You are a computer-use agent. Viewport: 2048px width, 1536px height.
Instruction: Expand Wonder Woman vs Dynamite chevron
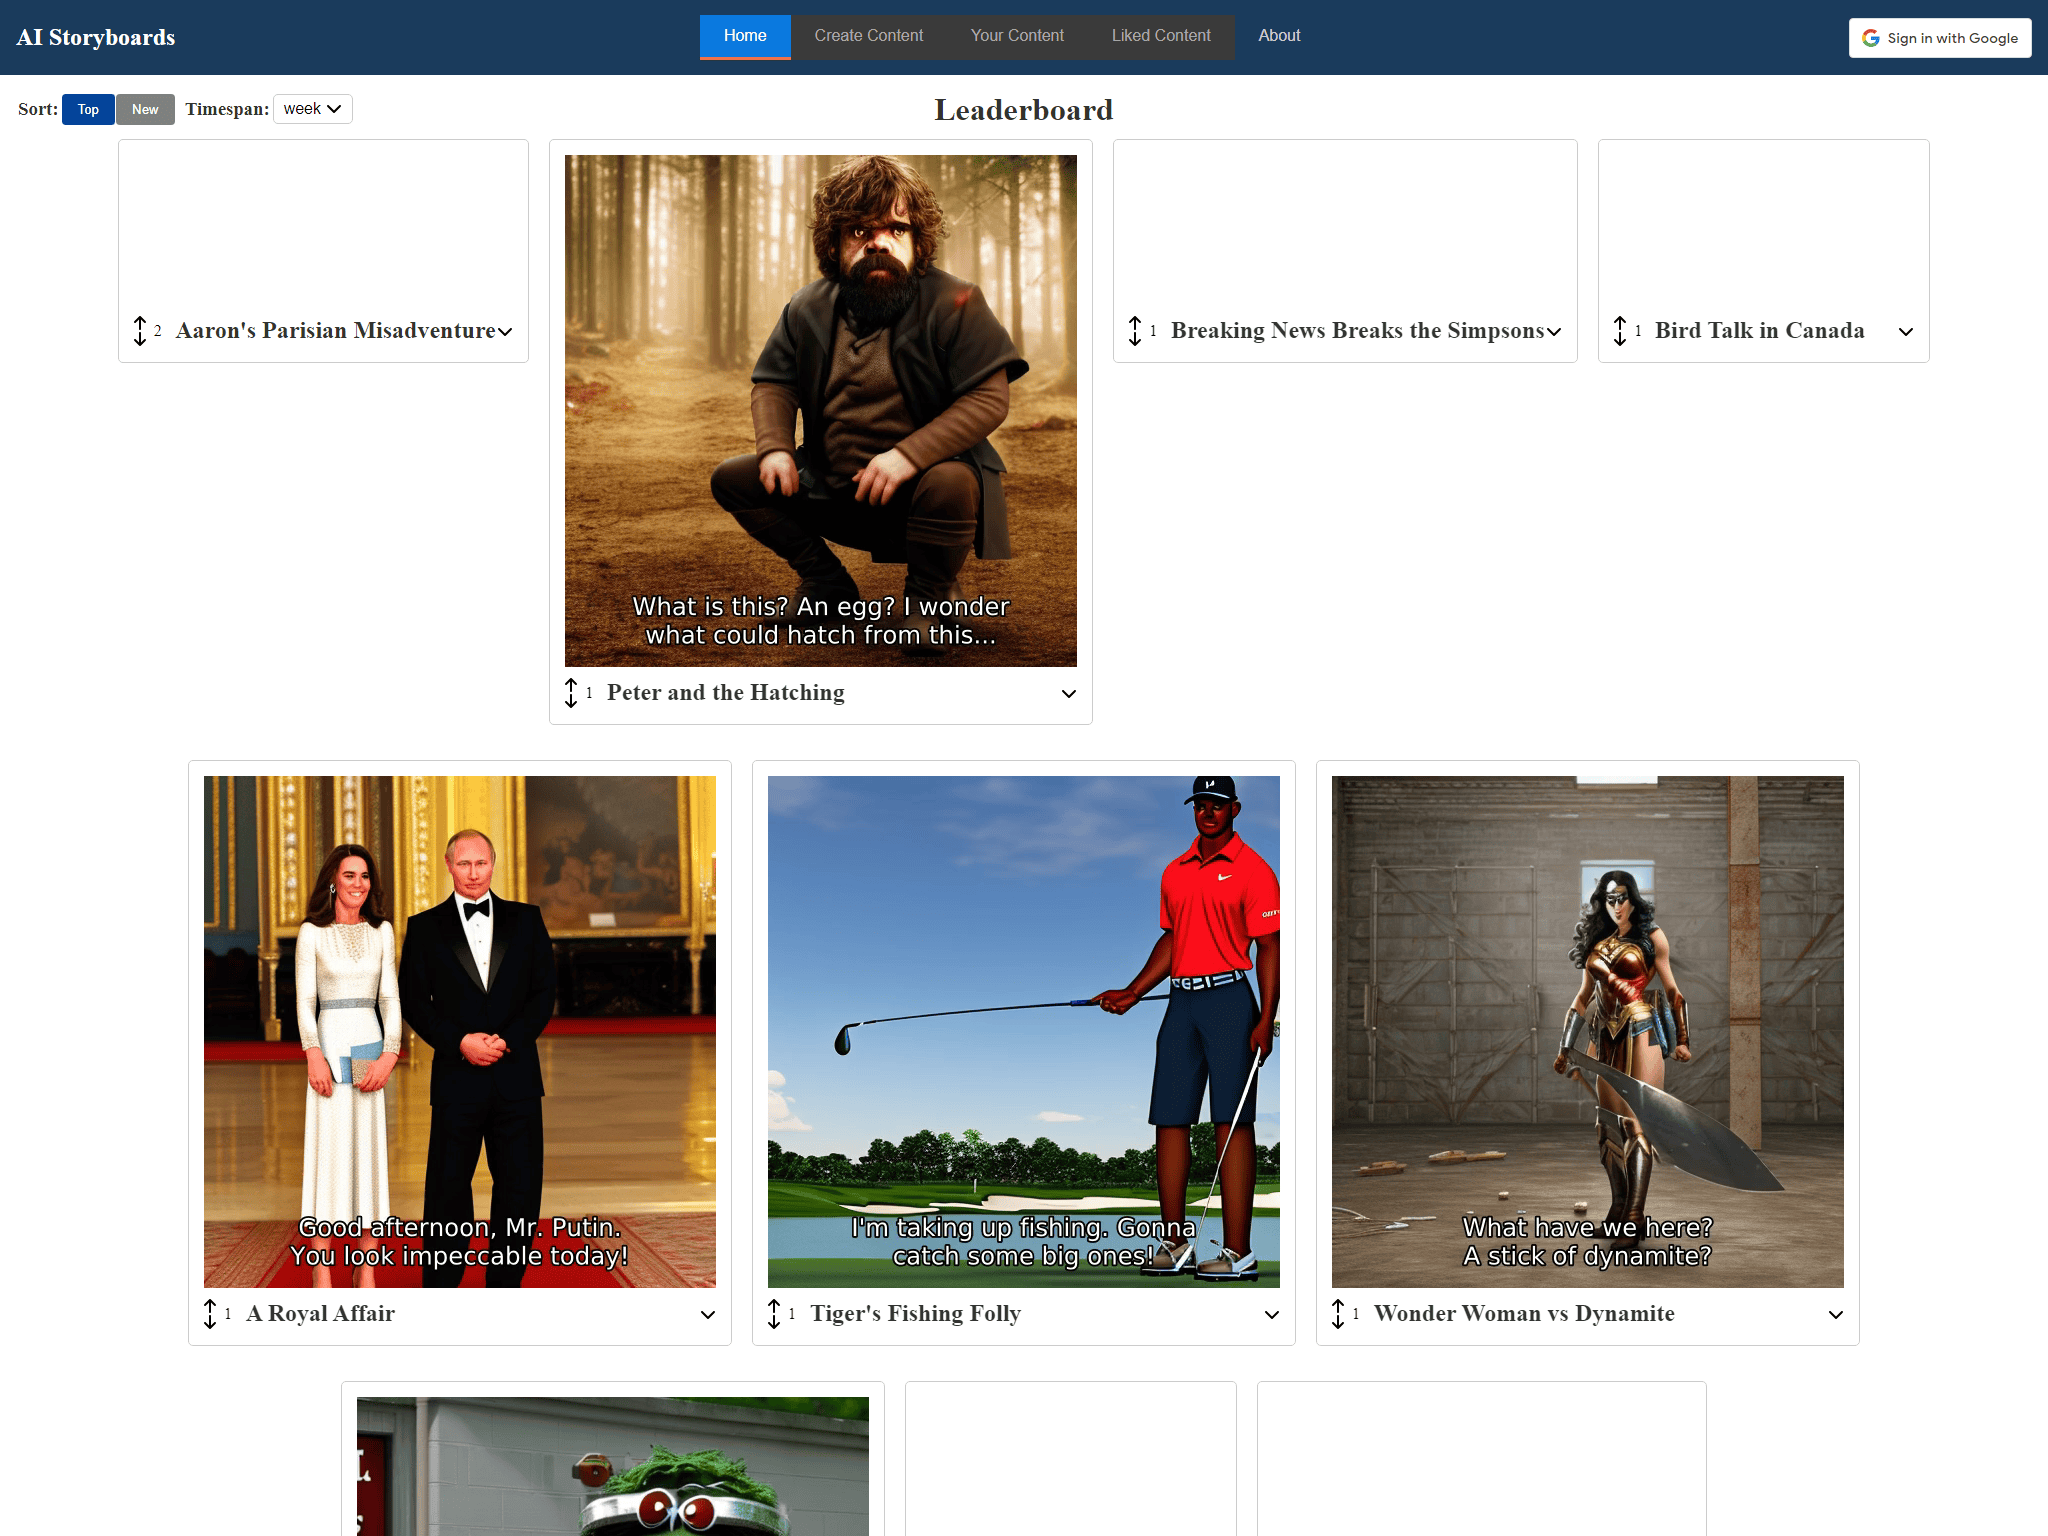[1836, 1315]
